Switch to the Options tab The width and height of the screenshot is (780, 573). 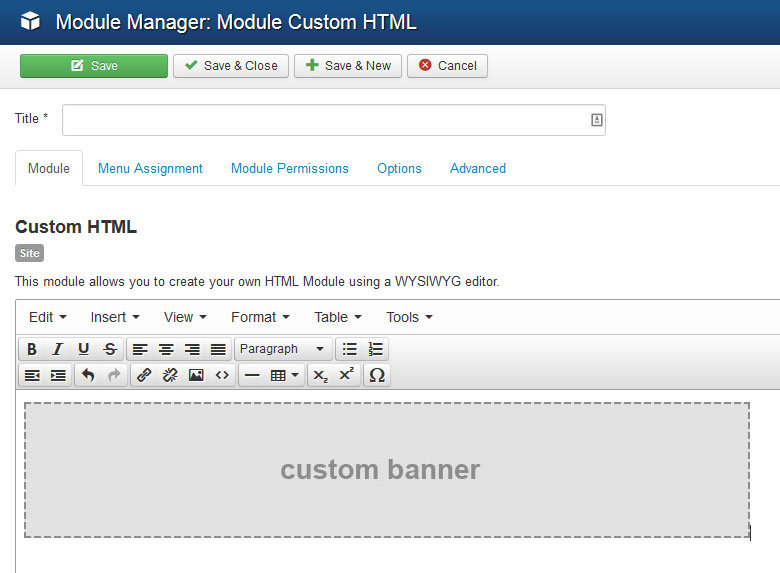[x=399, y=169]
